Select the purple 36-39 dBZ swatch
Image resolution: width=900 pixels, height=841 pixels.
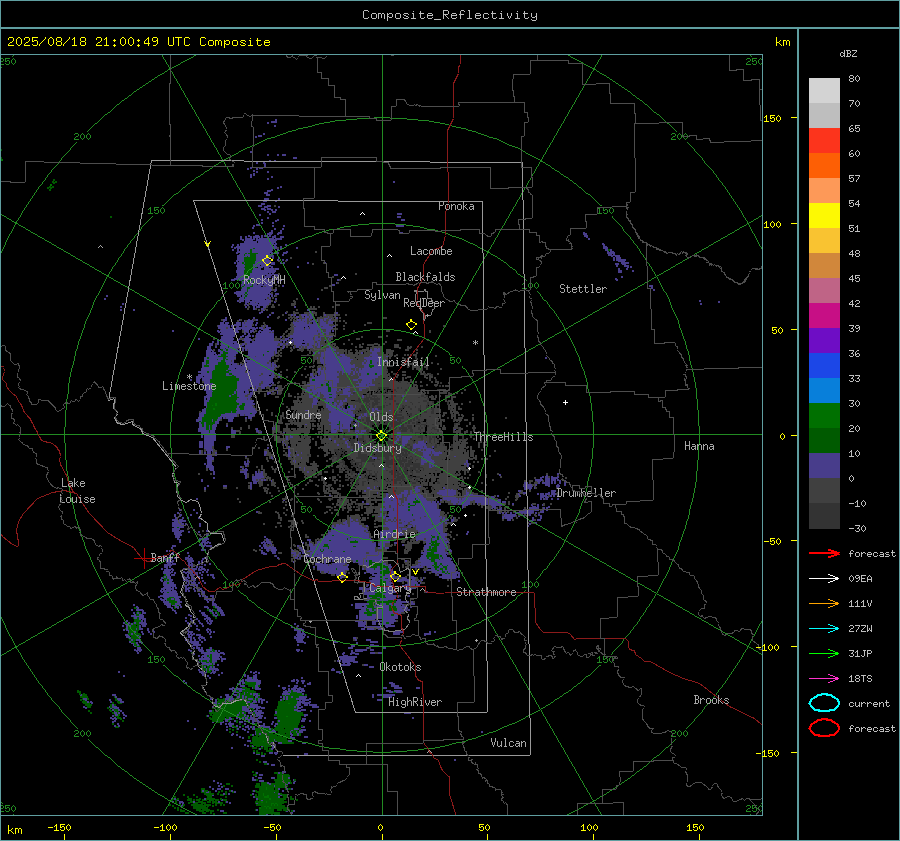824,340
